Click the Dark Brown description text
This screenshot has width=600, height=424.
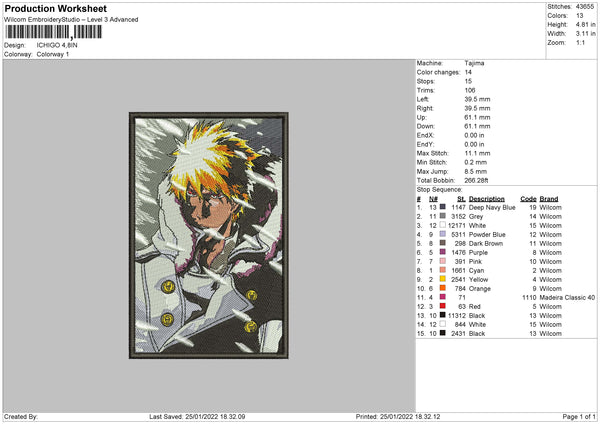pos(486,243)
